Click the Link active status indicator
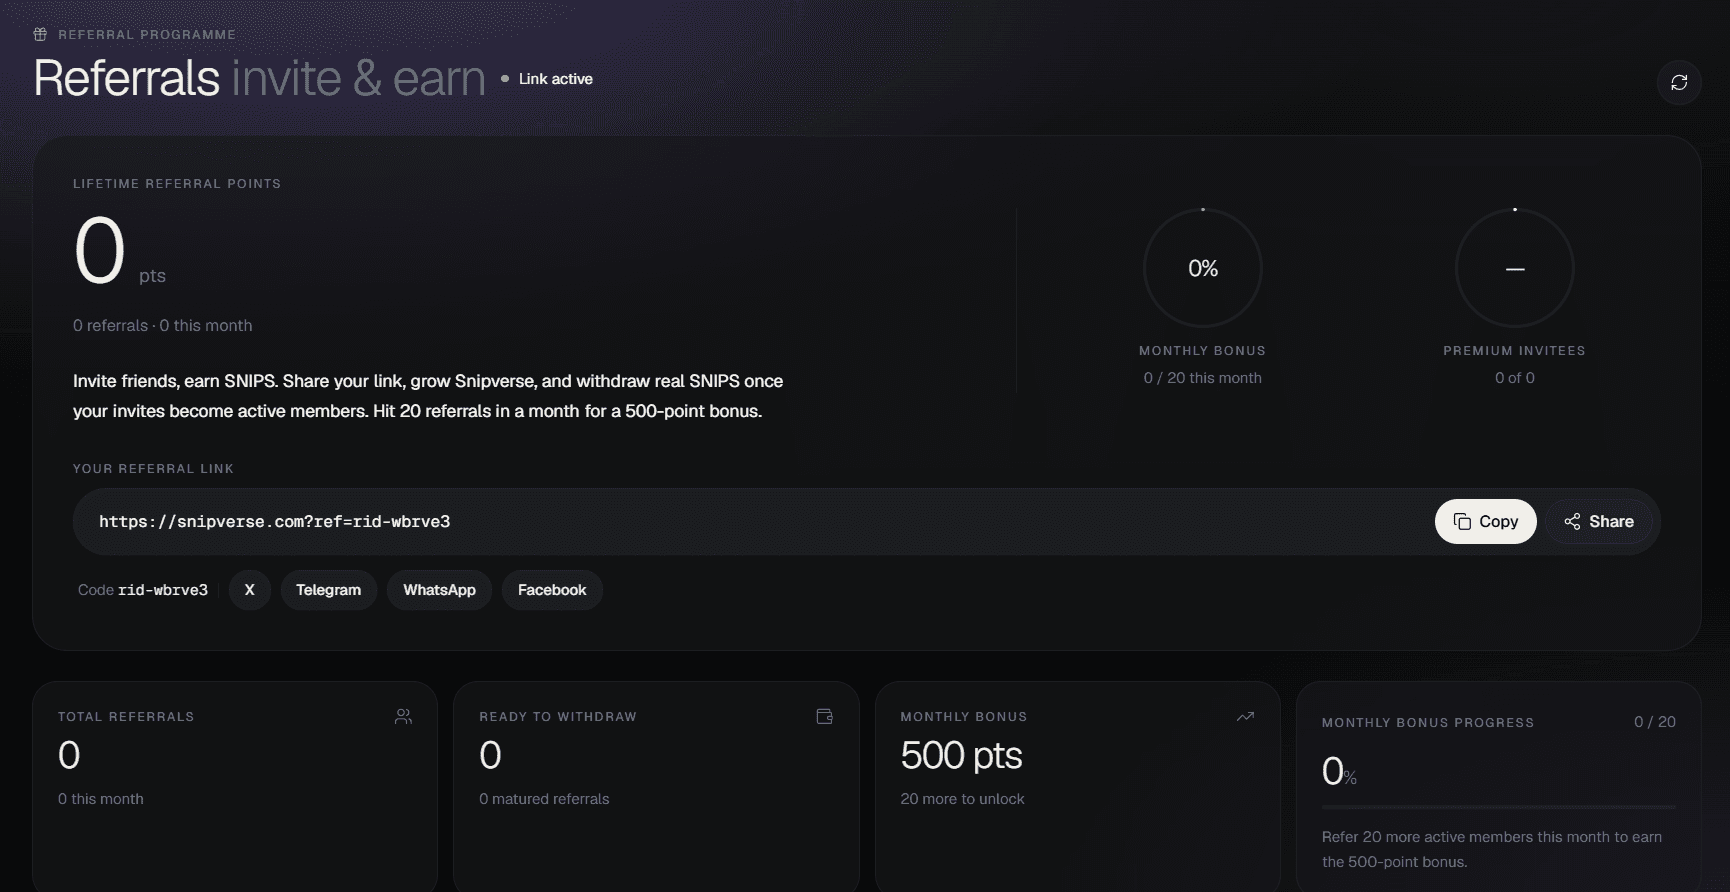Image resolution: width=1730 pixels, height=892 pixels. [547, 79]
